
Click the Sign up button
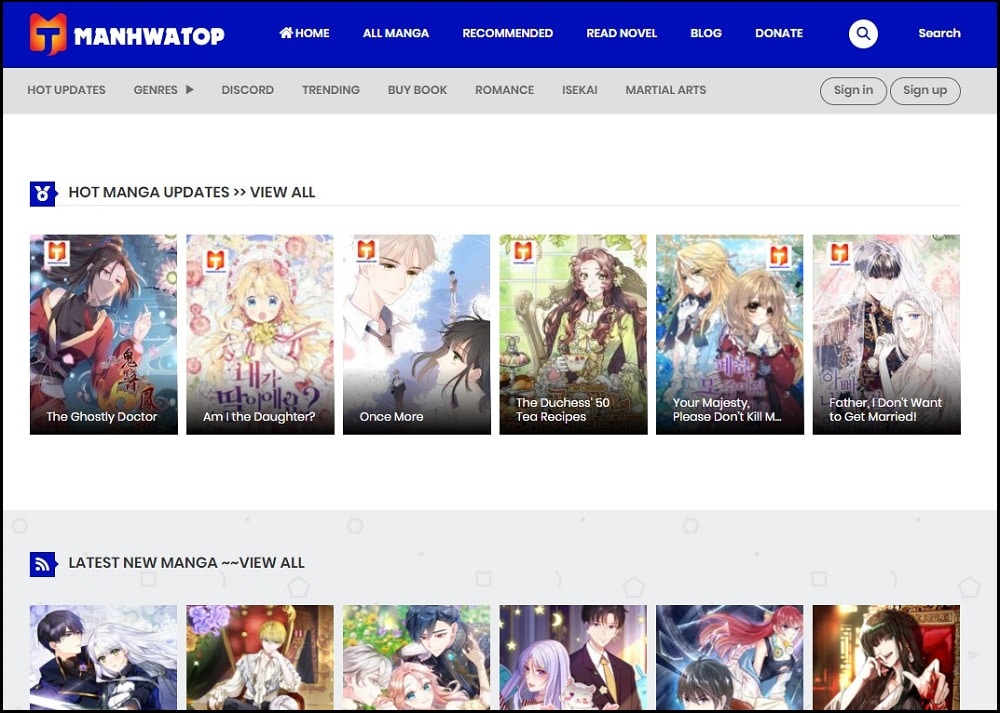coord(925,91)
